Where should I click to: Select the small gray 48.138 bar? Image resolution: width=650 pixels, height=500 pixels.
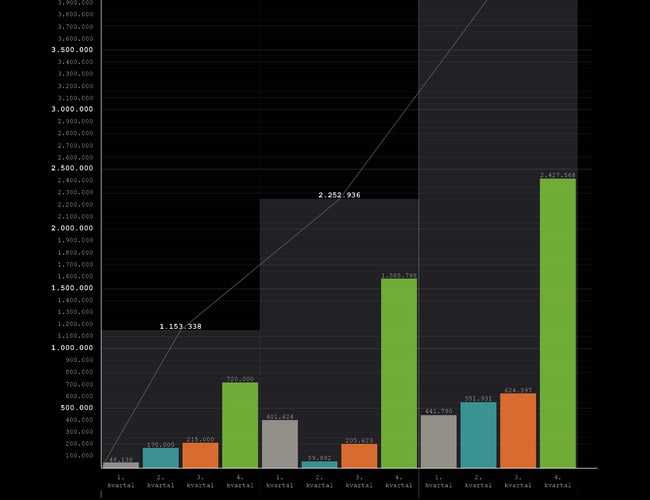[x=121, y=465]
